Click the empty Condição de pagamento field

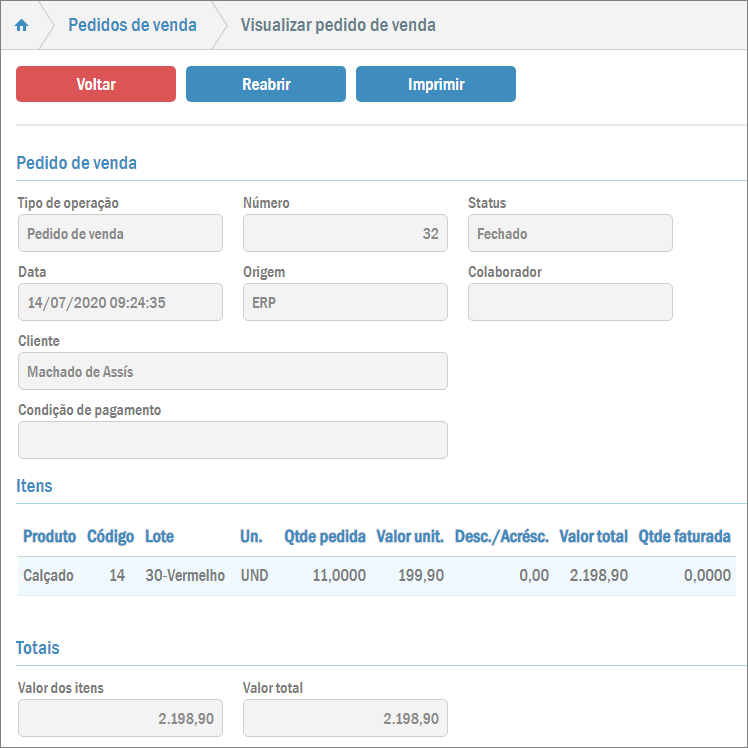click(232, 440)
